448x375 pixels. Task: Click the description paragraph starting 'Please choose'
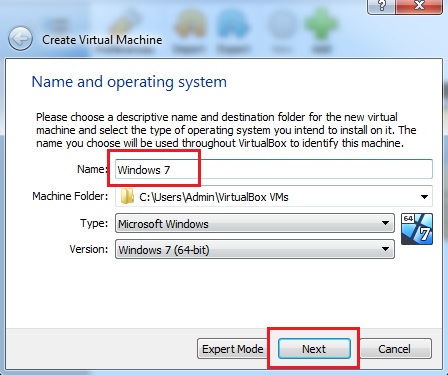tap(226, 130)
